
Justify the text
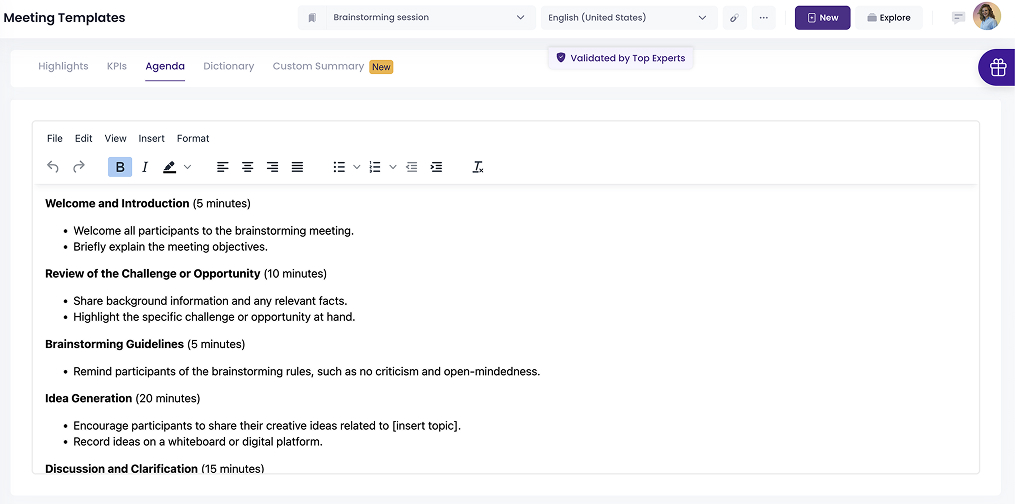coord(297,167)
